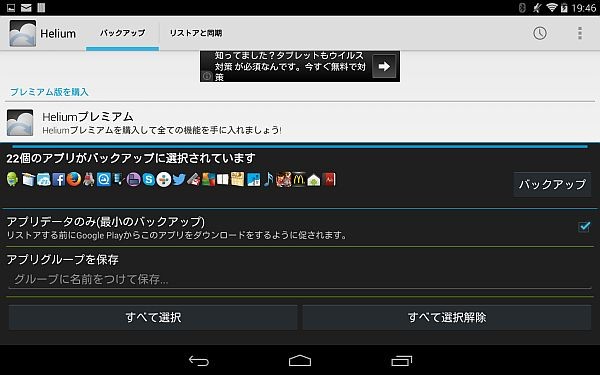Select the cloud with number app icon

tap(44, 179)
